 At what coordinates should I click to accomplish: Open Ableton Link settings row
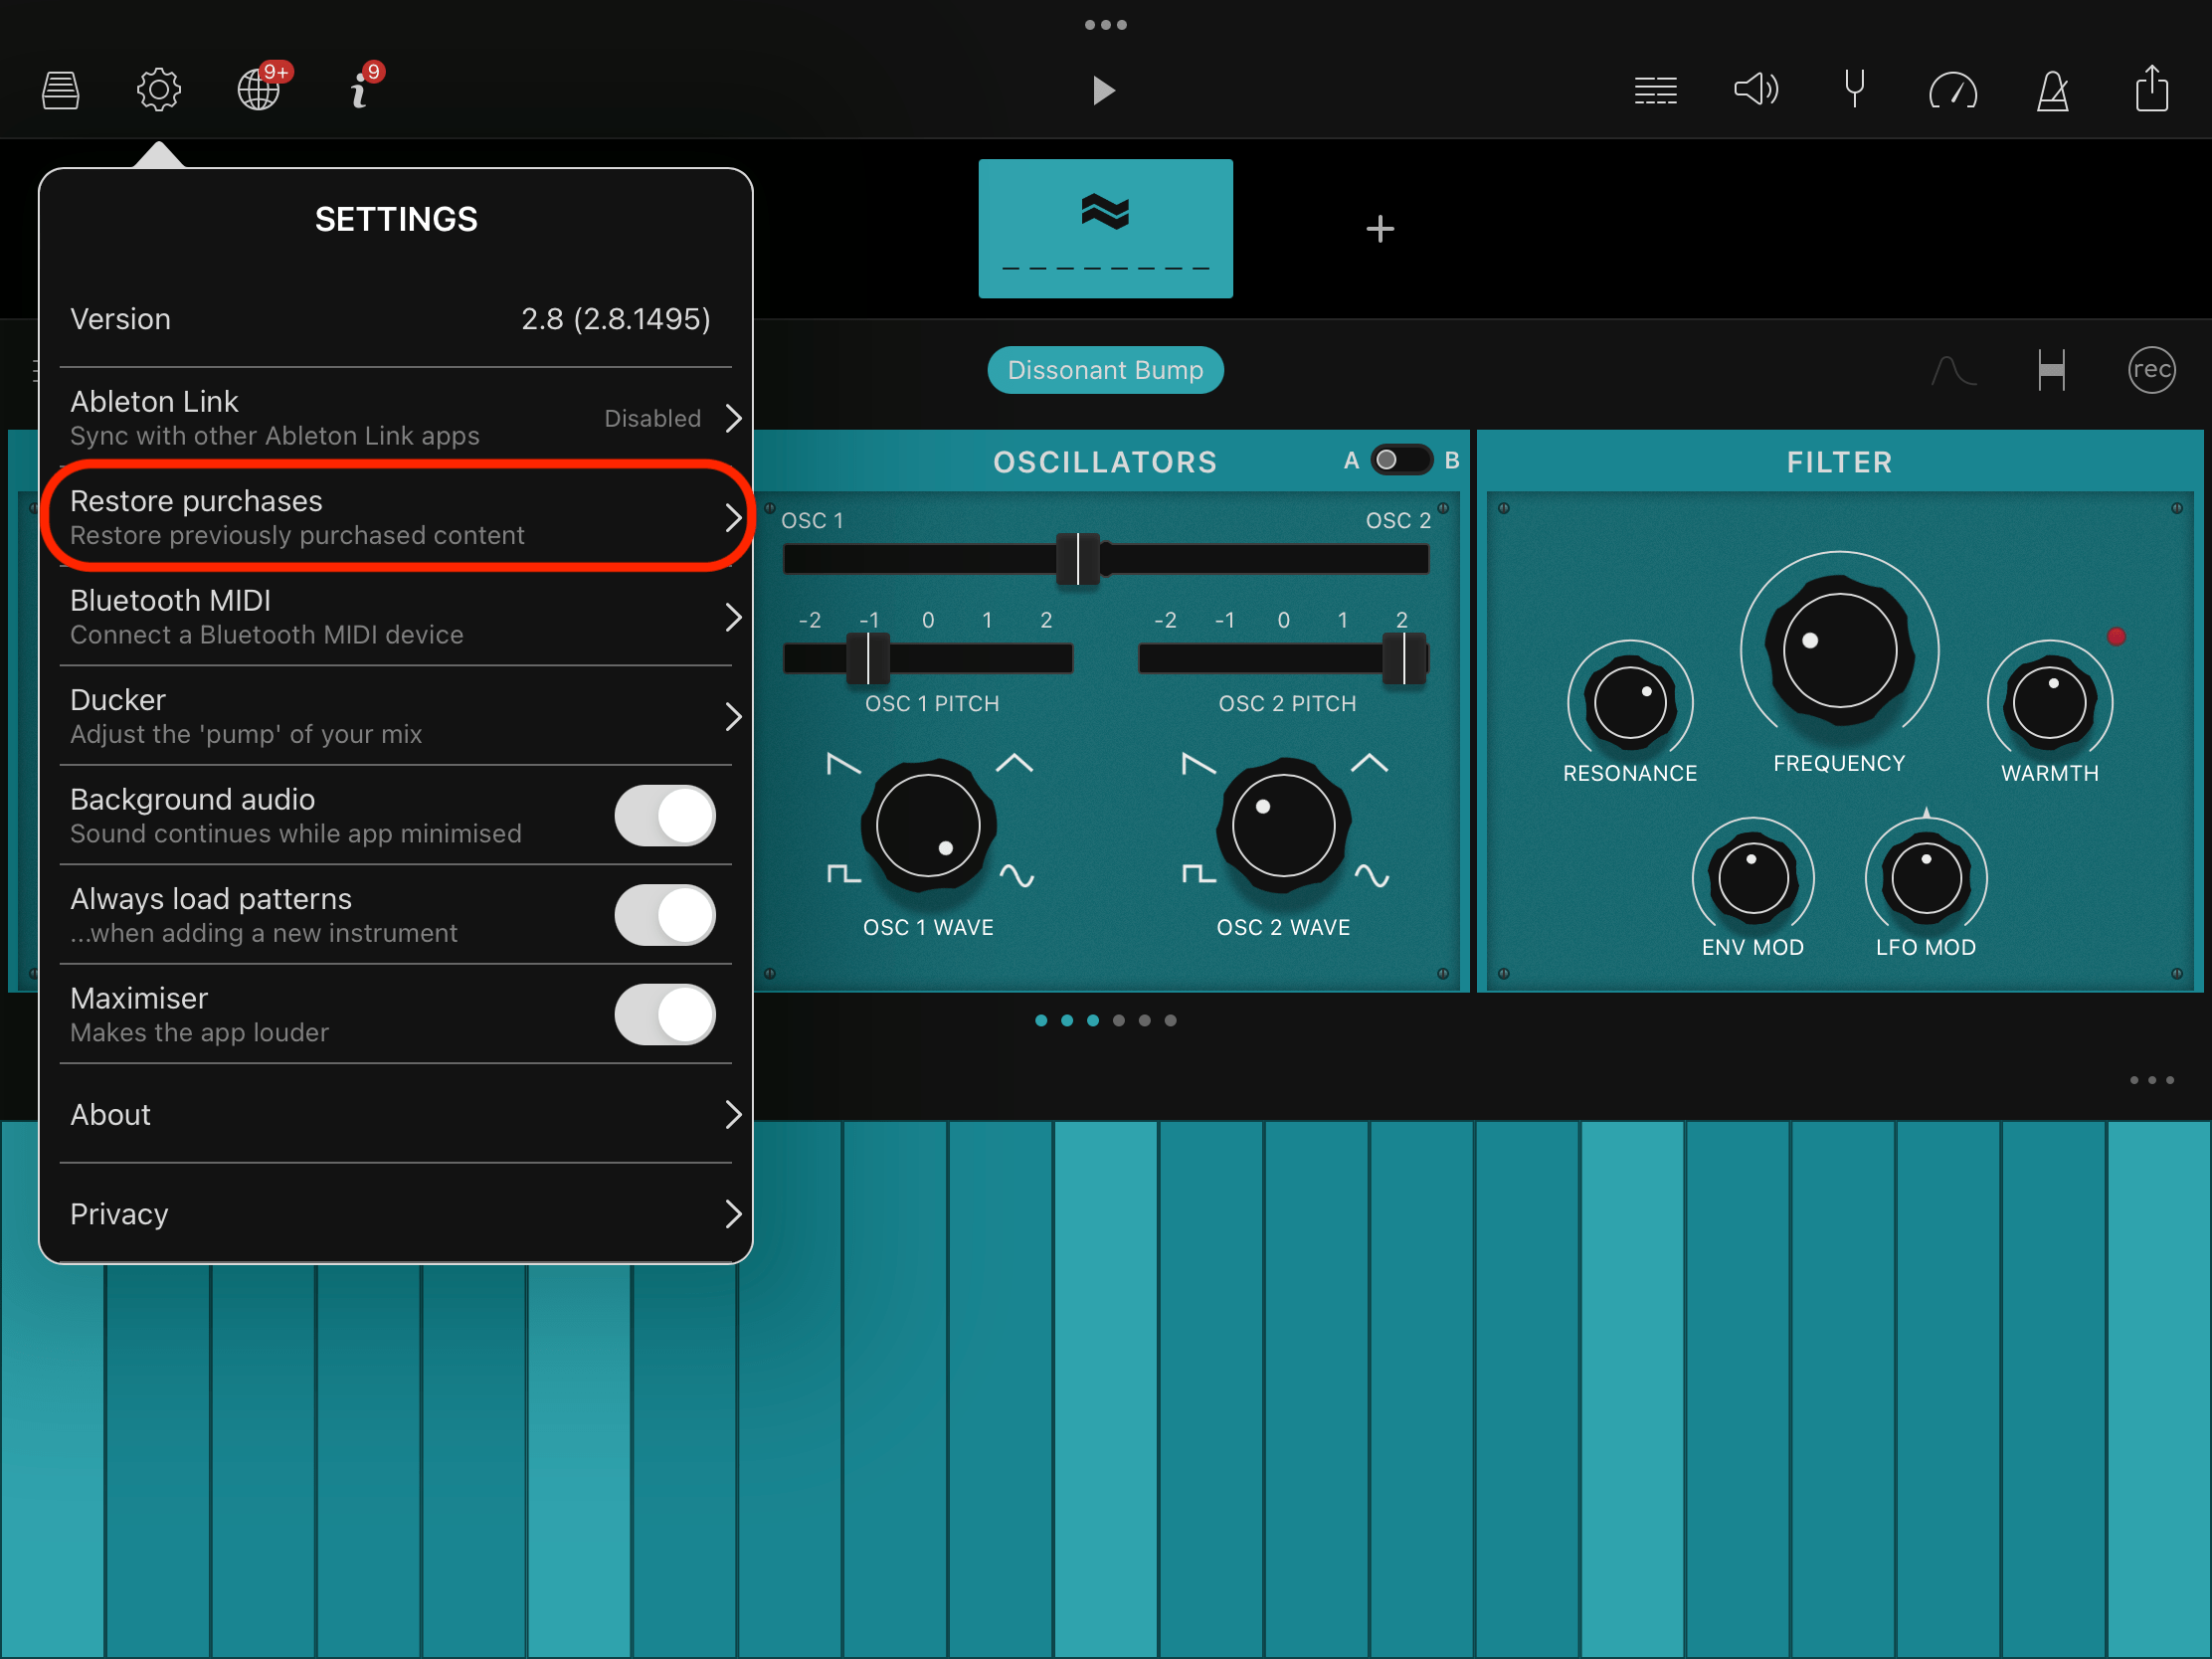coord(395,418)
